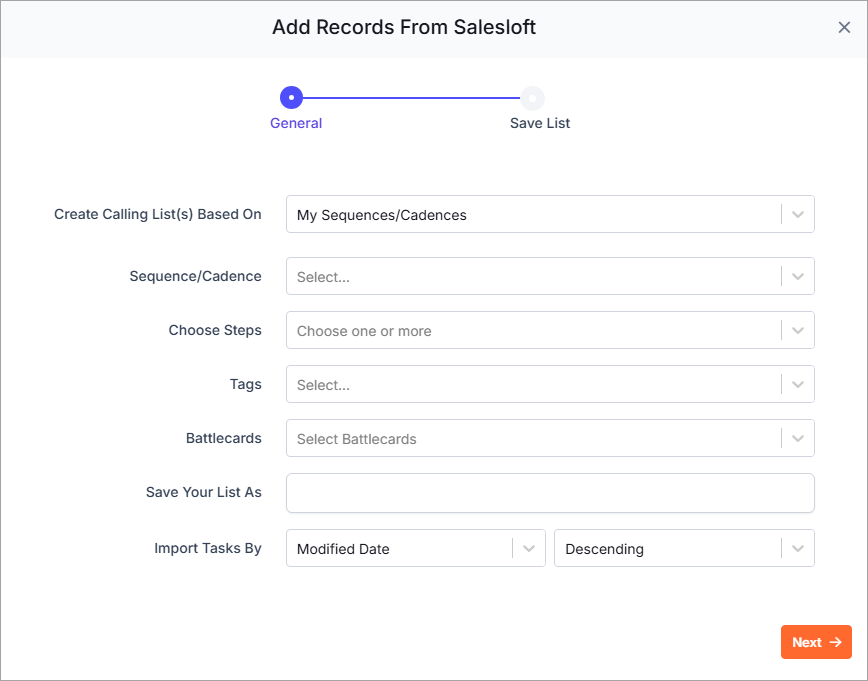Image resolution: width=868 pixels, height=681 pixels.
Task: Open the Choose Steps multi-select
Action: 550,330
